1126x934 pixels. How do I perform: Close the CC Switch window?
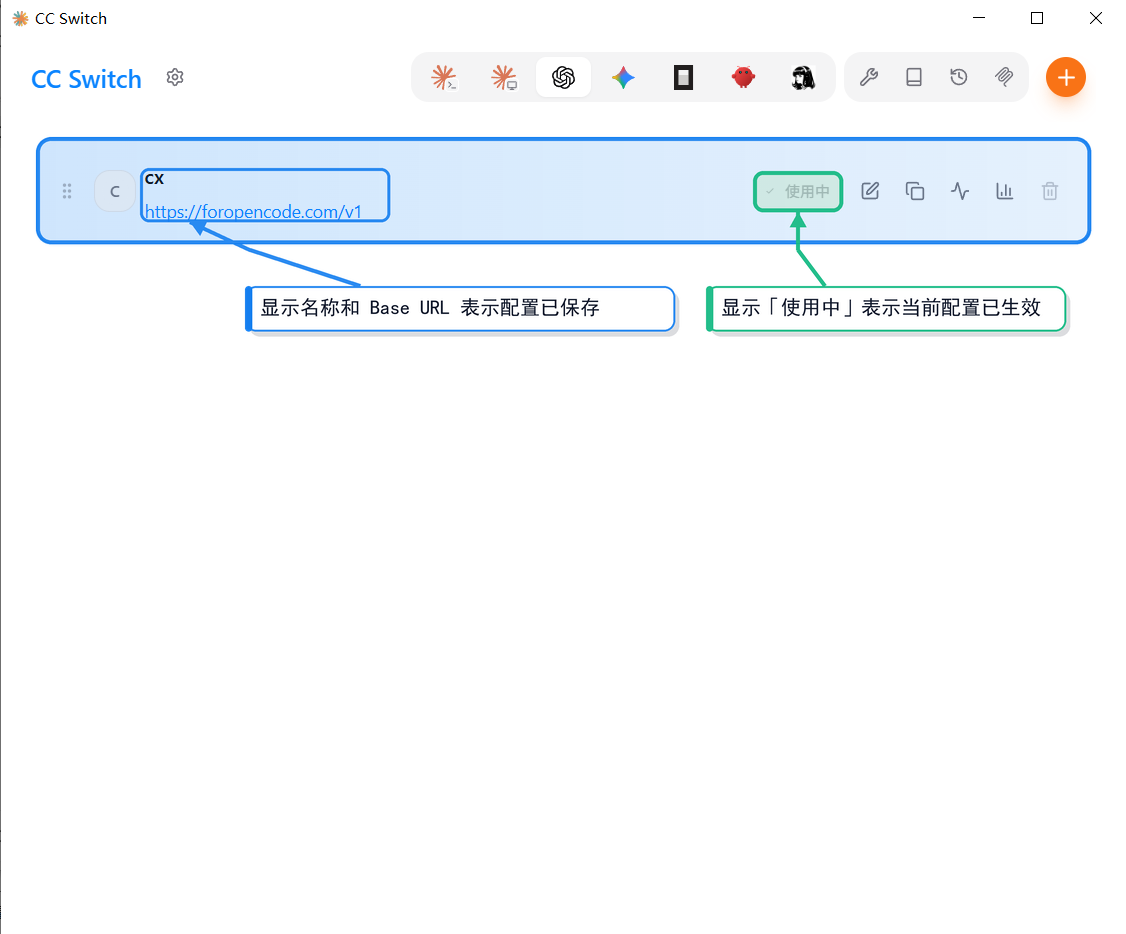(1096, 18)
